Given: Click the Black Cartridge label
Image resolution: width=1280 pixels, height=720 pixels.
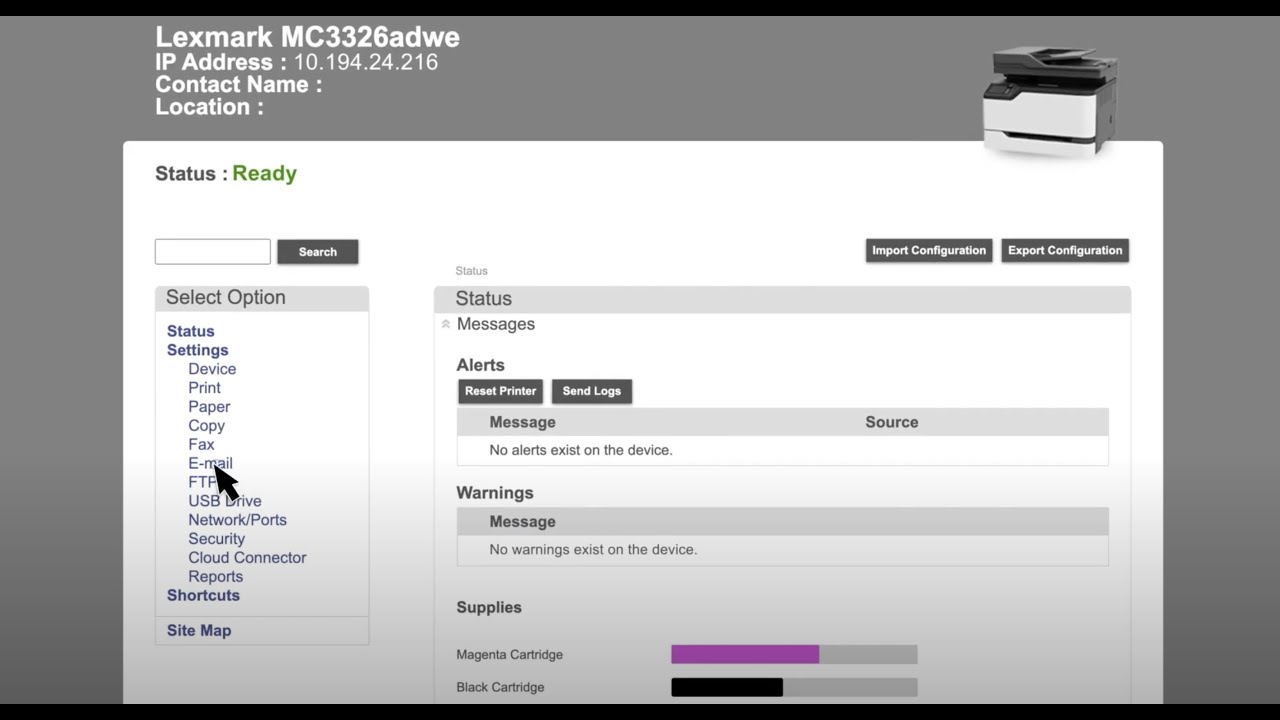Looking at the screenshot, I should point(501,688).
